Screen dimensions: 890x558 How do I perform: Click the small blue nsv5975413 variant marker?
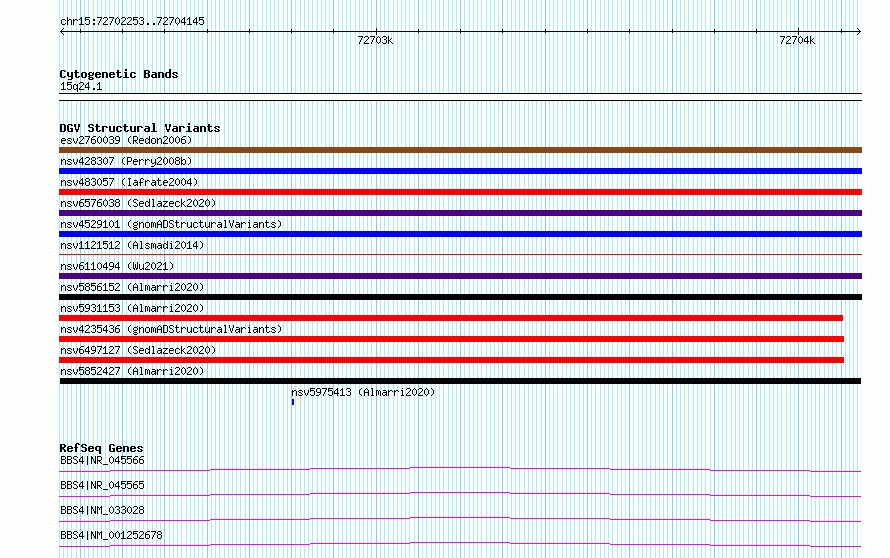pos(293,402)
